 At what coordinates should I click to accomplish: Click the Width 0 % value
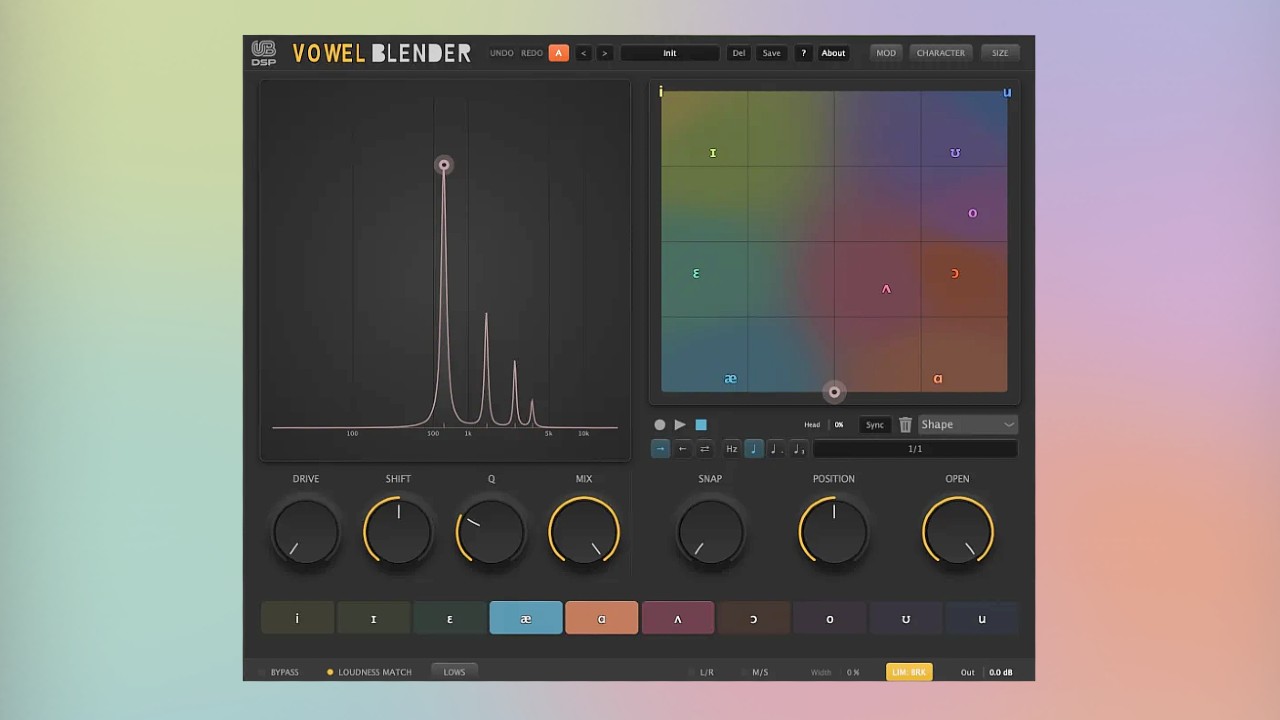tap(853, 672)
